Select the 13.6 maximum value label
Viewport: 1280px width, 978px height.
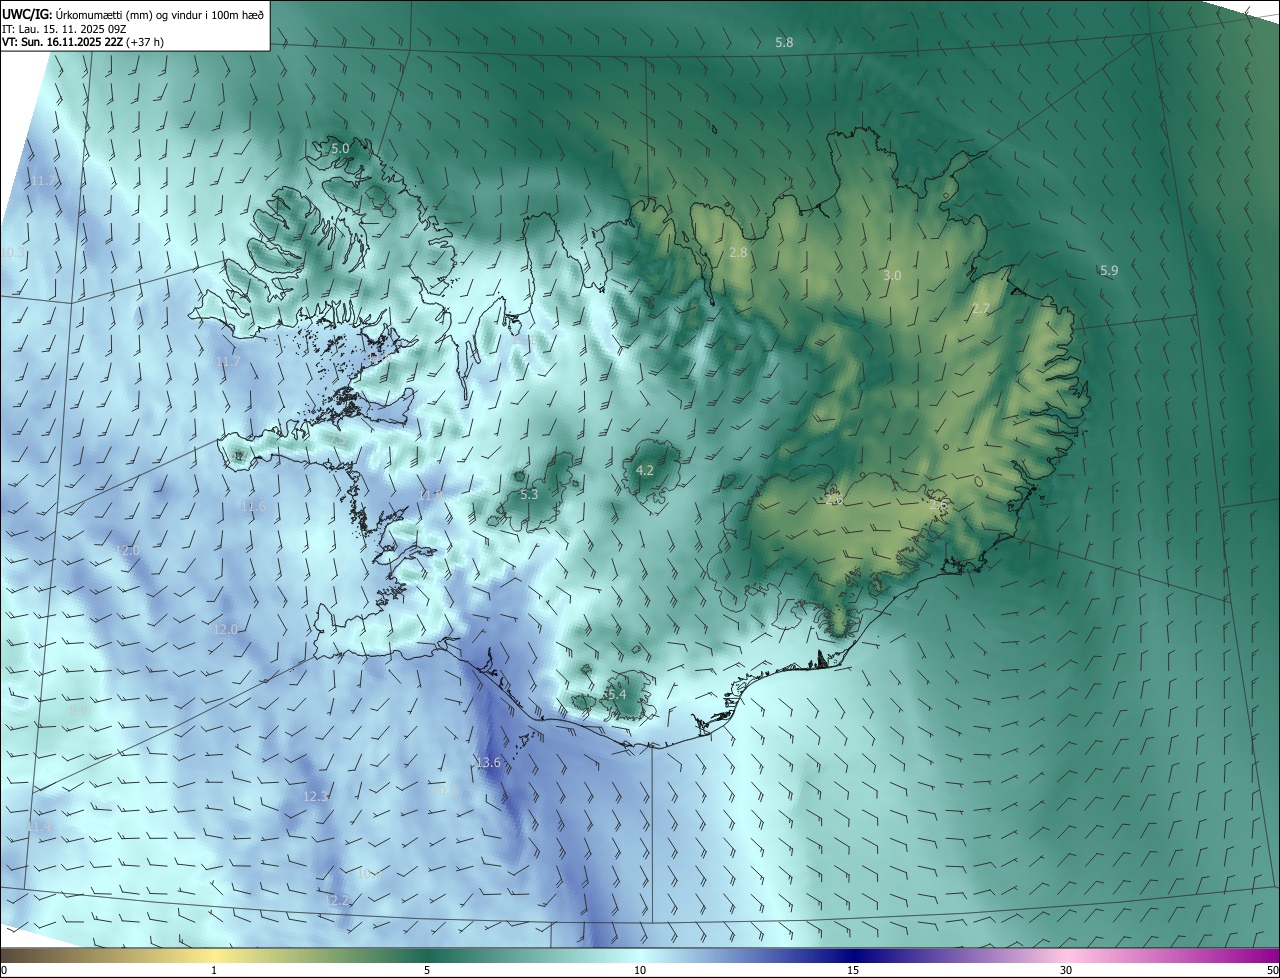point(488,763)
